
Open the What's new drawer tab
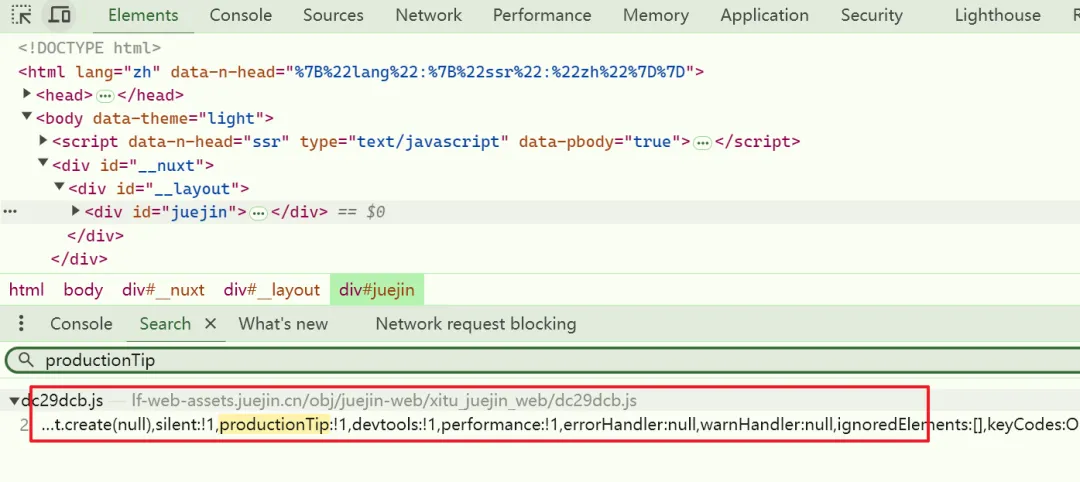(283, 324)
